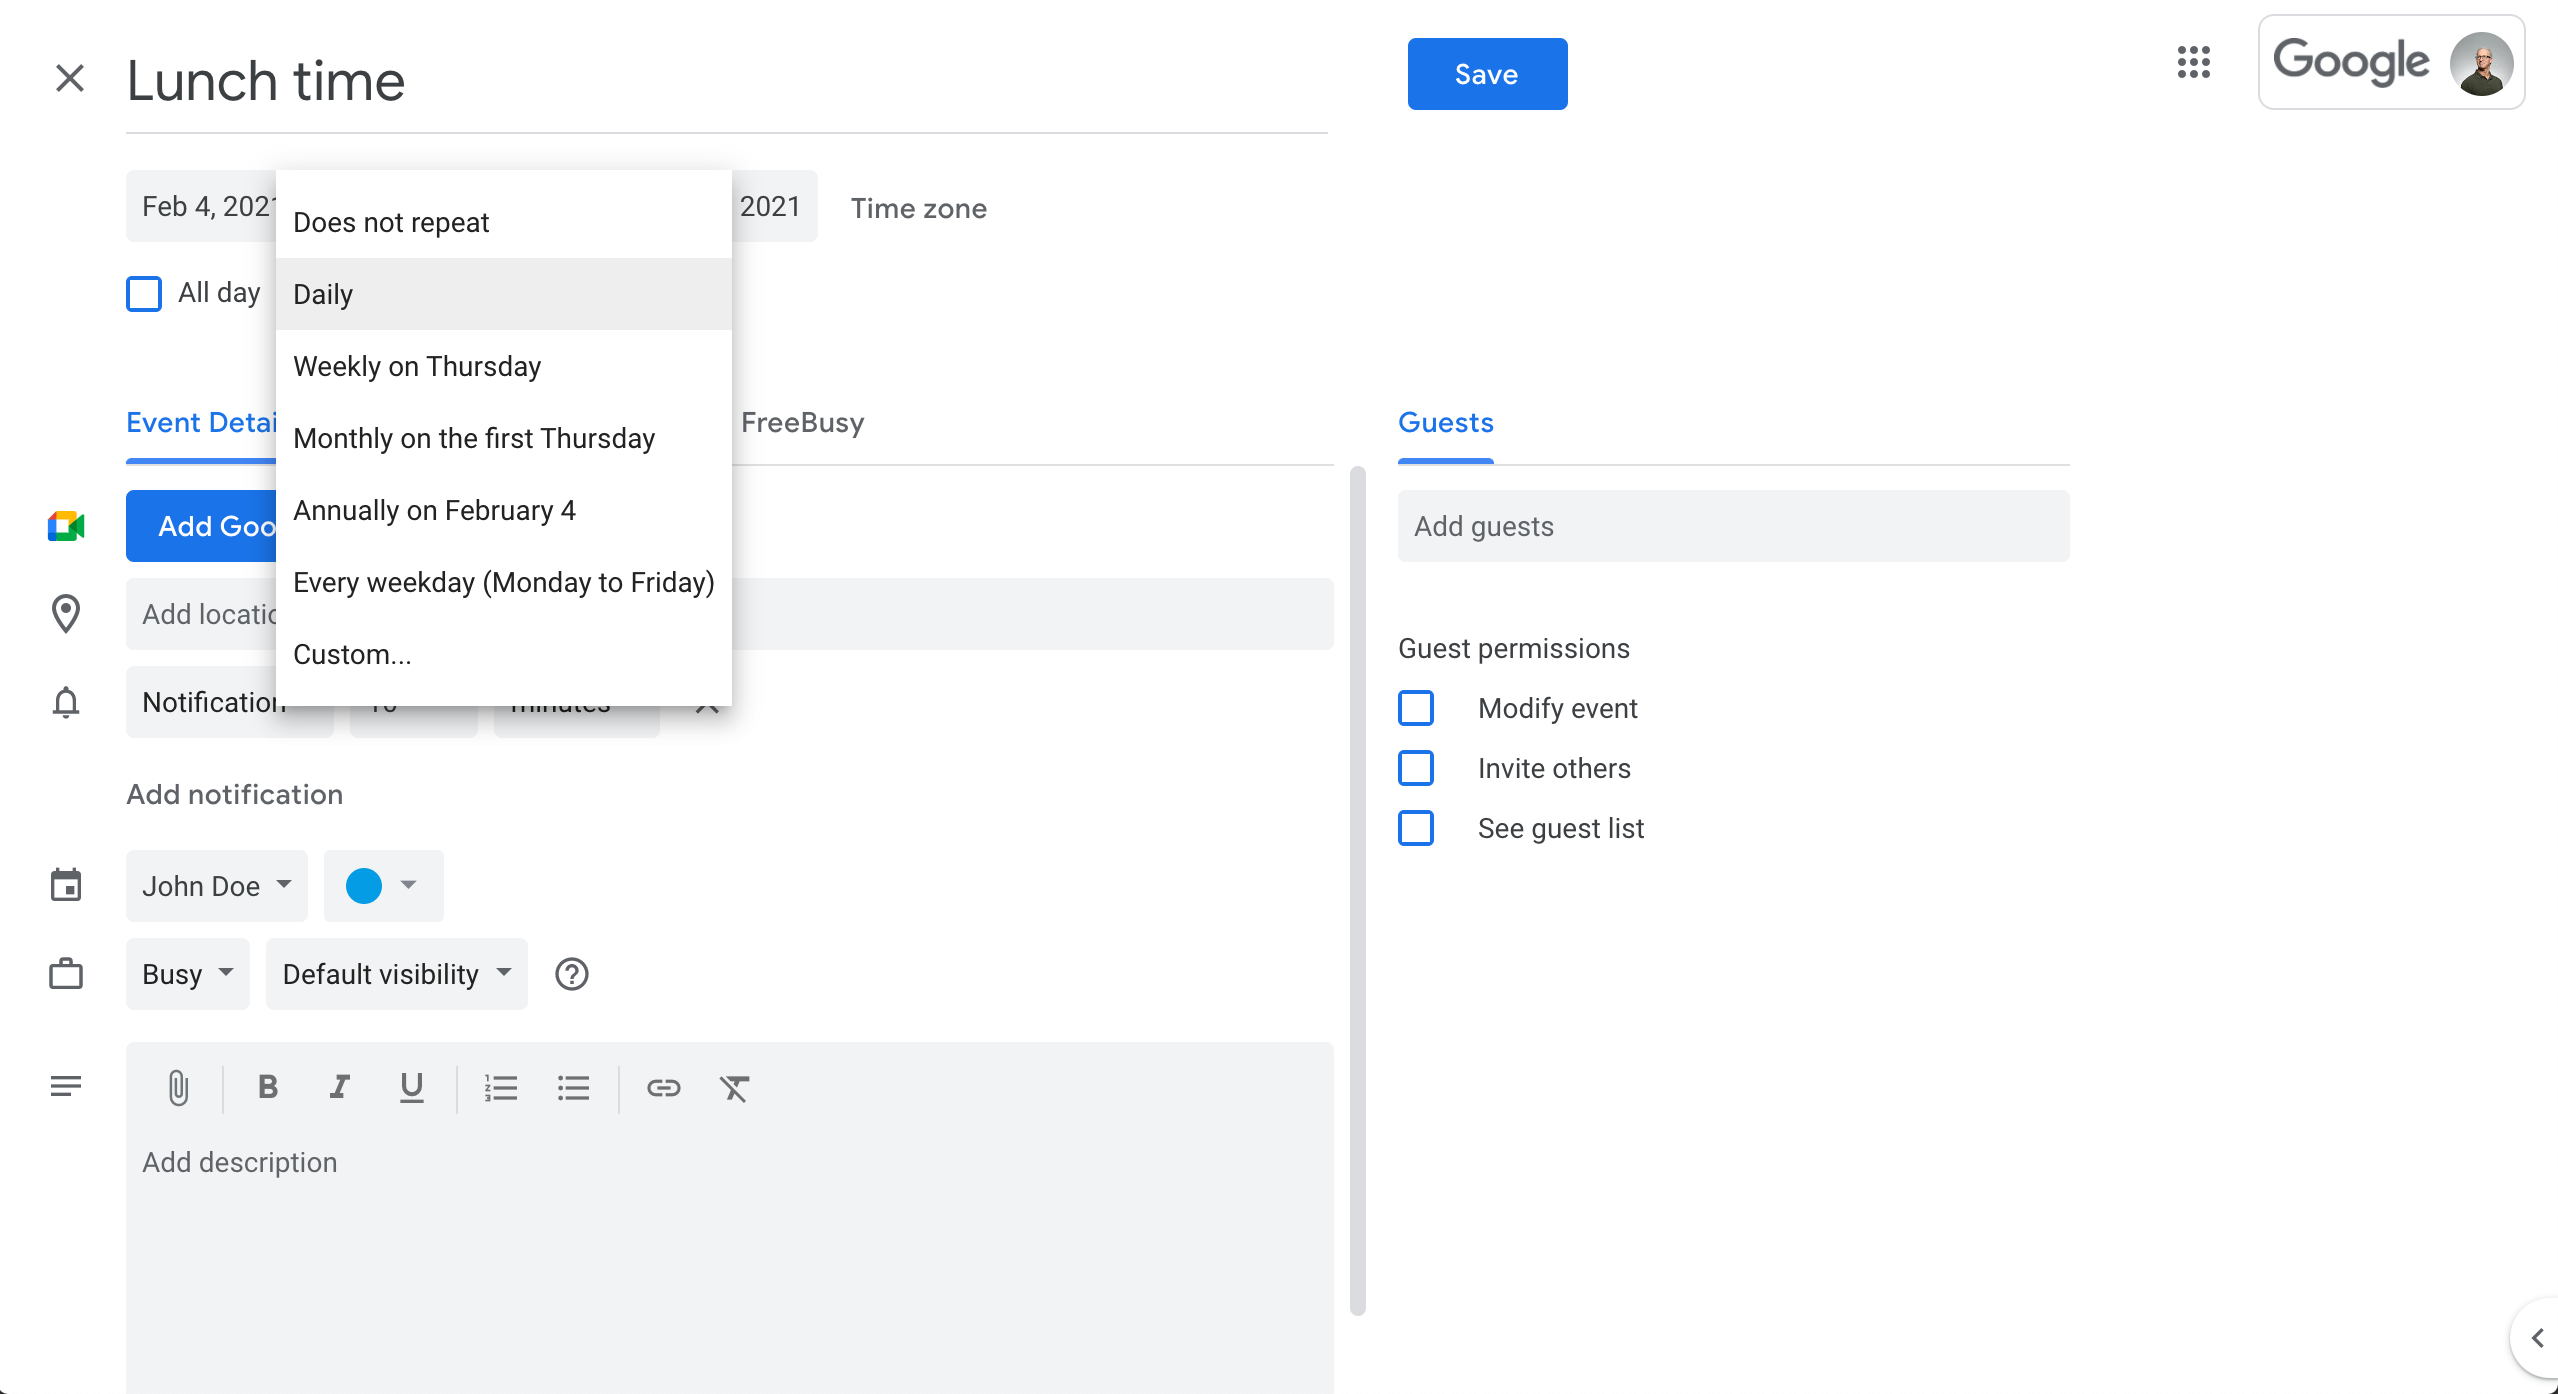Select Weekly on Thursday option
The width and height of the screenshot is (2558, 1394).
417,366
